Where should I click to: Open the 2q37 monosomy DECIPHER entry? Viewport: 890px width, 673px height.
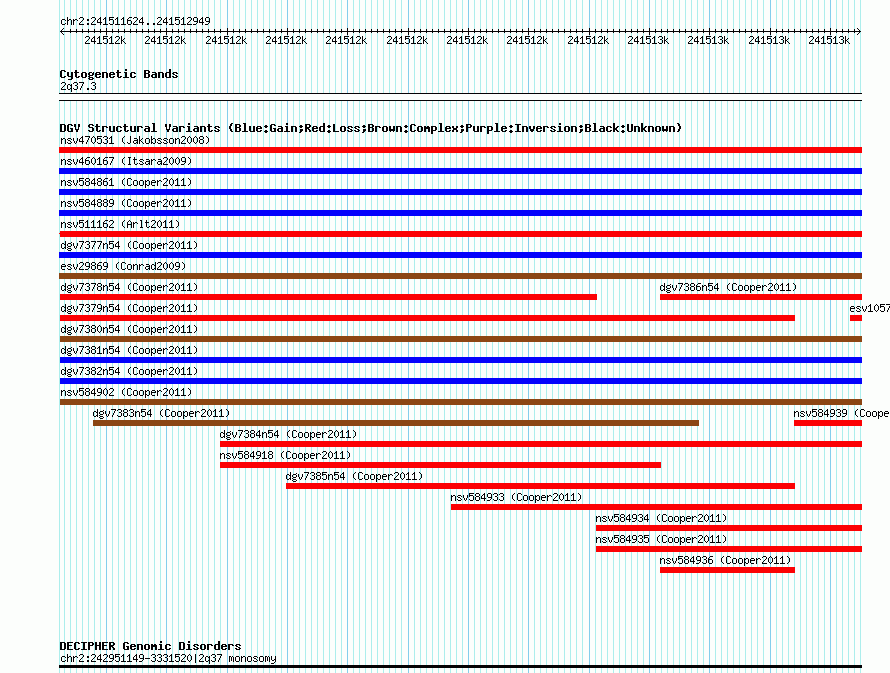click(168, 658)
